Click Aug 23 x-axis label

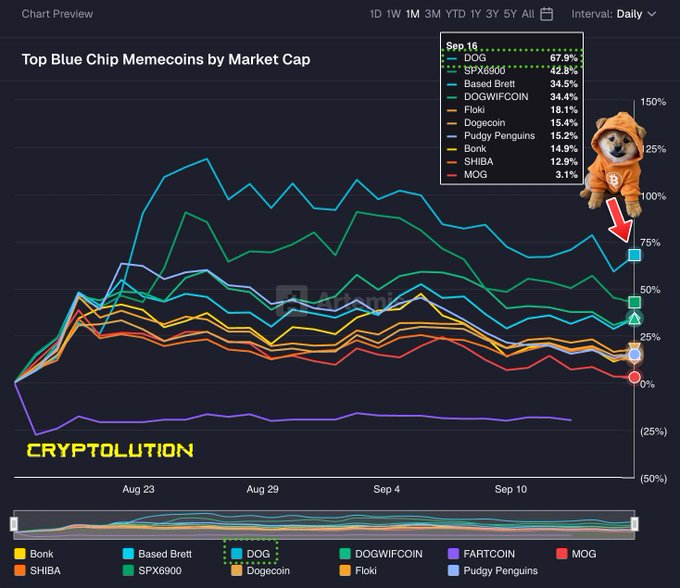point(138,490)
